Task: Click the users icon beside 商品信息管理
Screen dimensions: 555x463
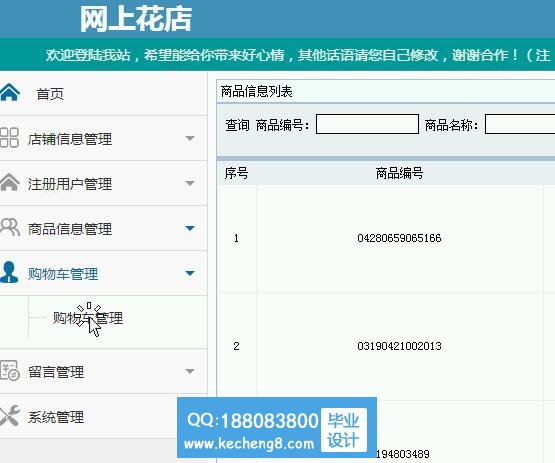Action: tap(10, 227)
